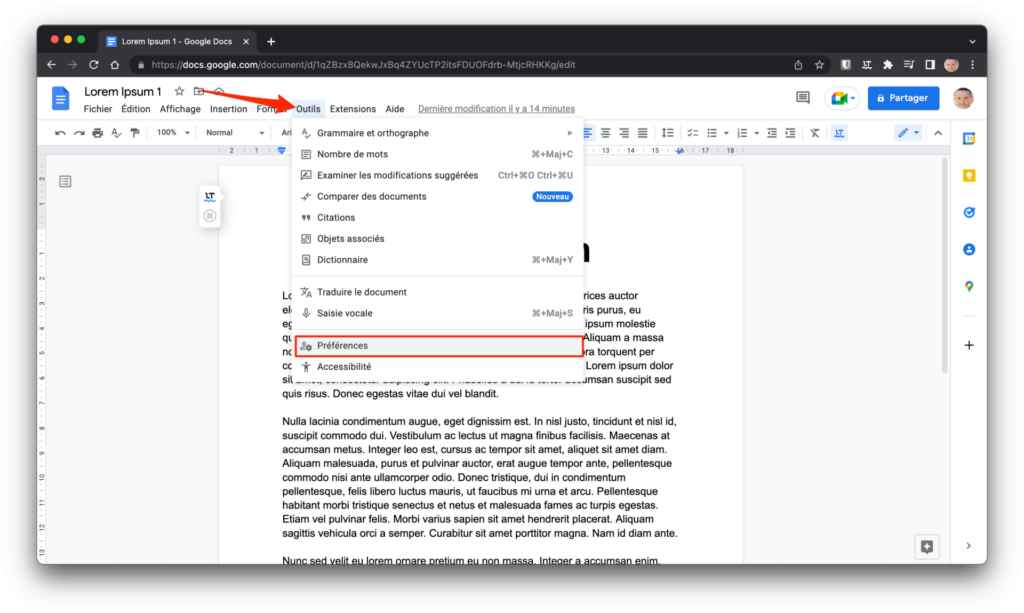This screenshot has width=1024, height=613.
Task: Expand the Grammaire et orthographe submenu
Action: tap(437, 133)
